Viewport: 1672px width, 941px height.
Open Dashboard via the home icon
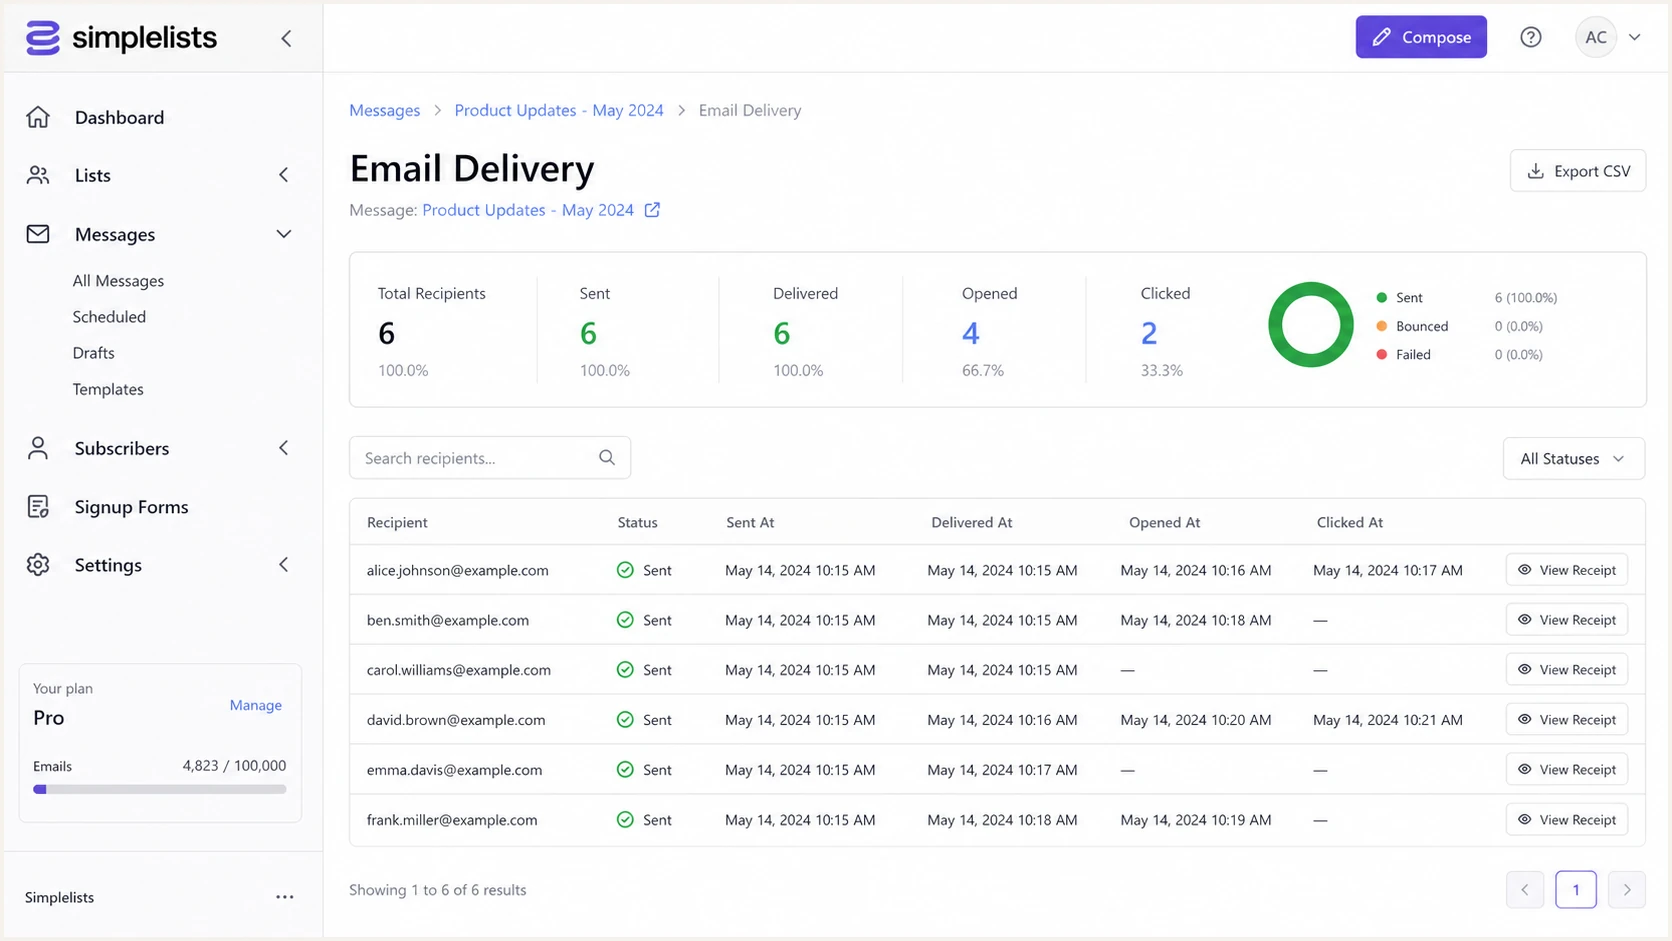(38, 117)
